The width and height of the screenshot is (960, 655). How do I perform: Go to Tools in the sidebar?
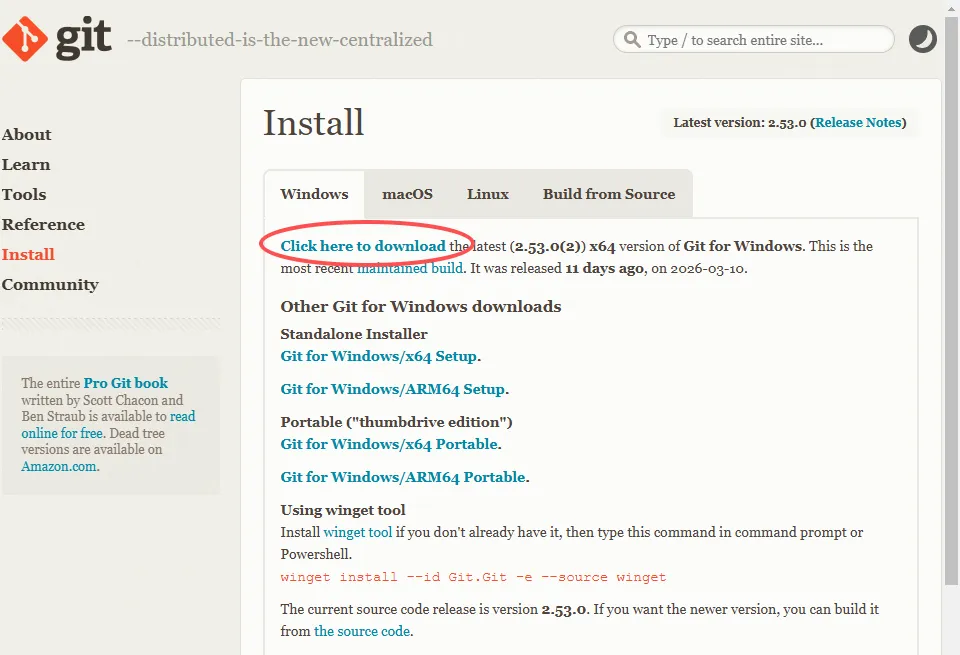coord(24,195)
